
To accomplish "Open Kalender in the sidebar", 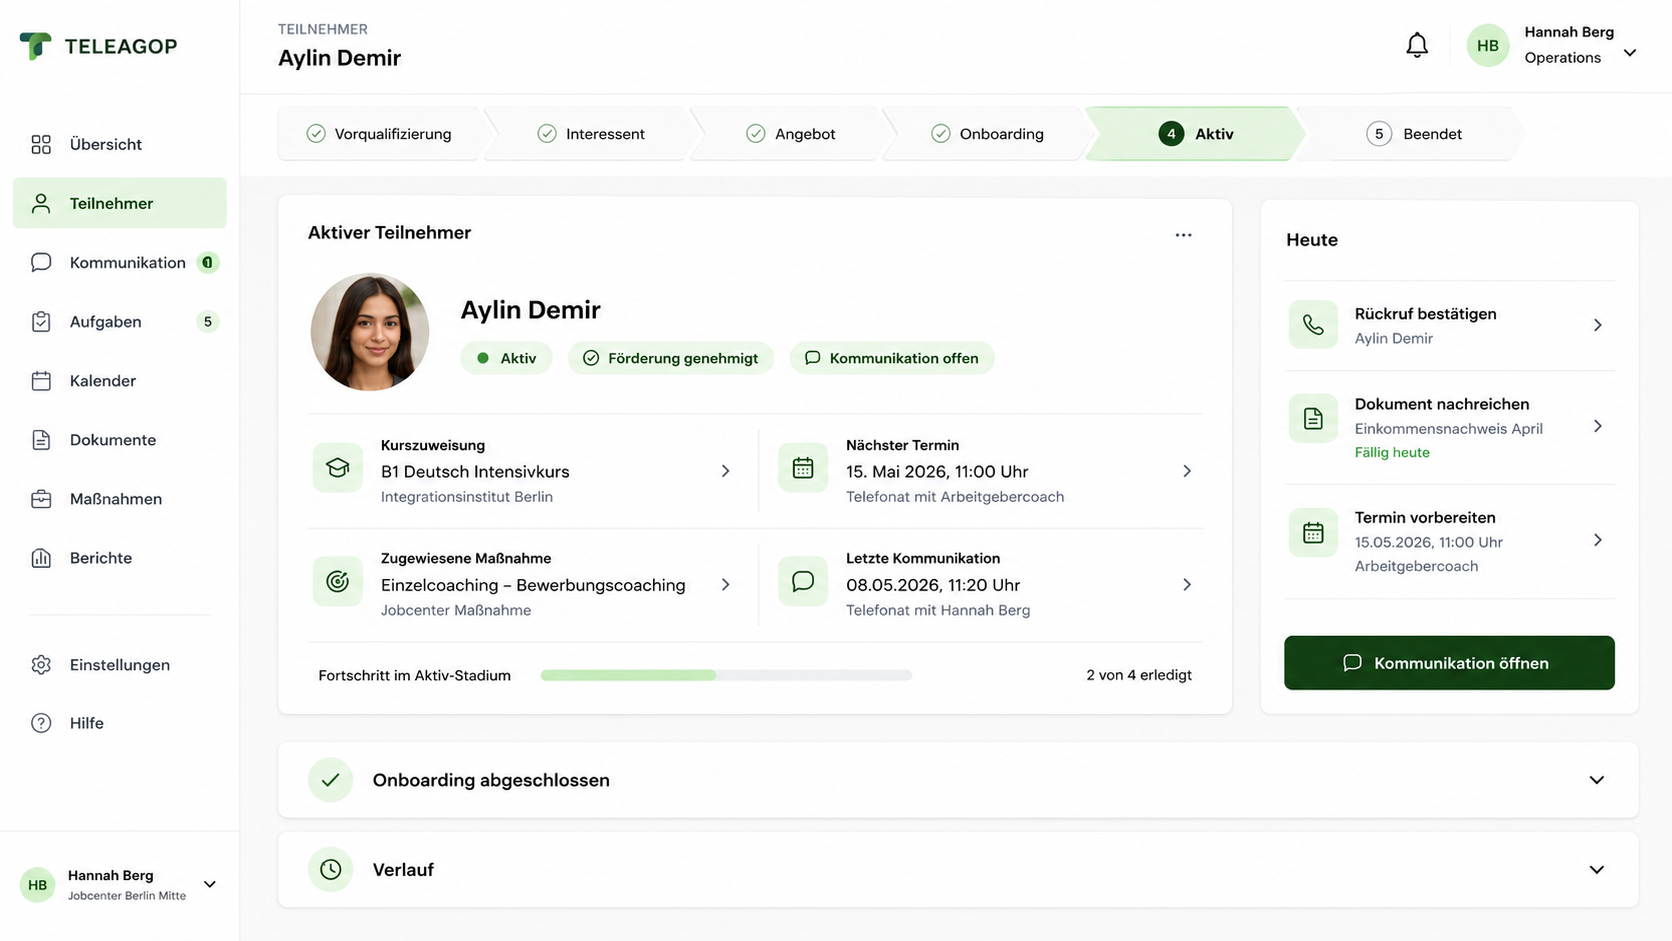I will click(120, 381).
